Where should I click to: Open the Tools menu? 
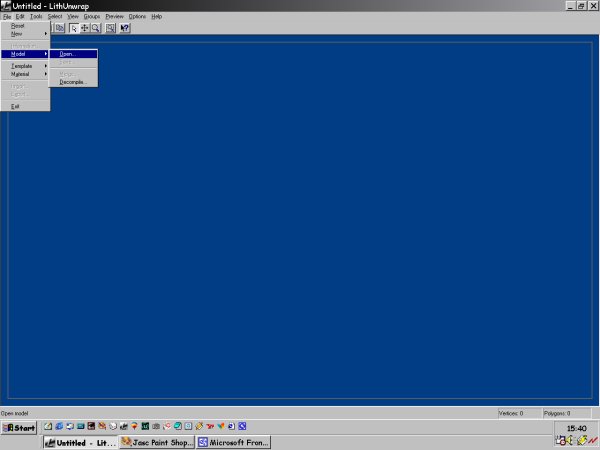36,16
